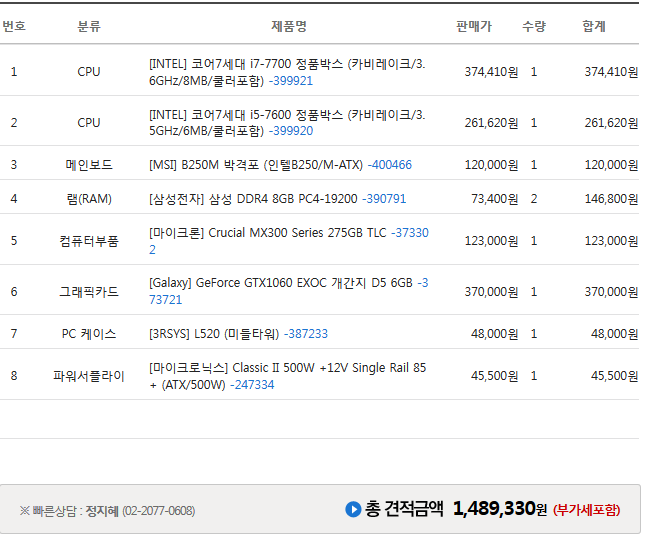
Task: Select the i5-7600 정품박스 product name
Action: tap(287, 123)
